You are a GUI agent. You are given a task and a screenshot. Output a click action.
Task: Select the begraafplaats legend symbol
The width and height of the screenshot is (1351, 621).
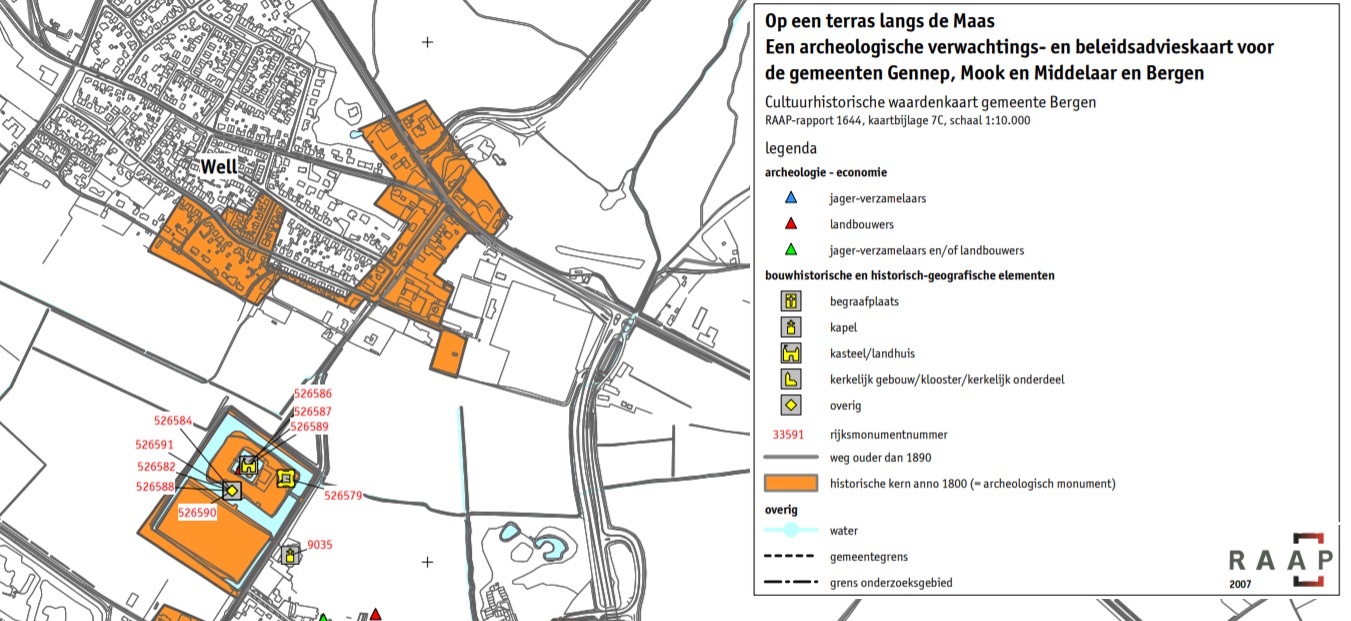tap(790, 301)
